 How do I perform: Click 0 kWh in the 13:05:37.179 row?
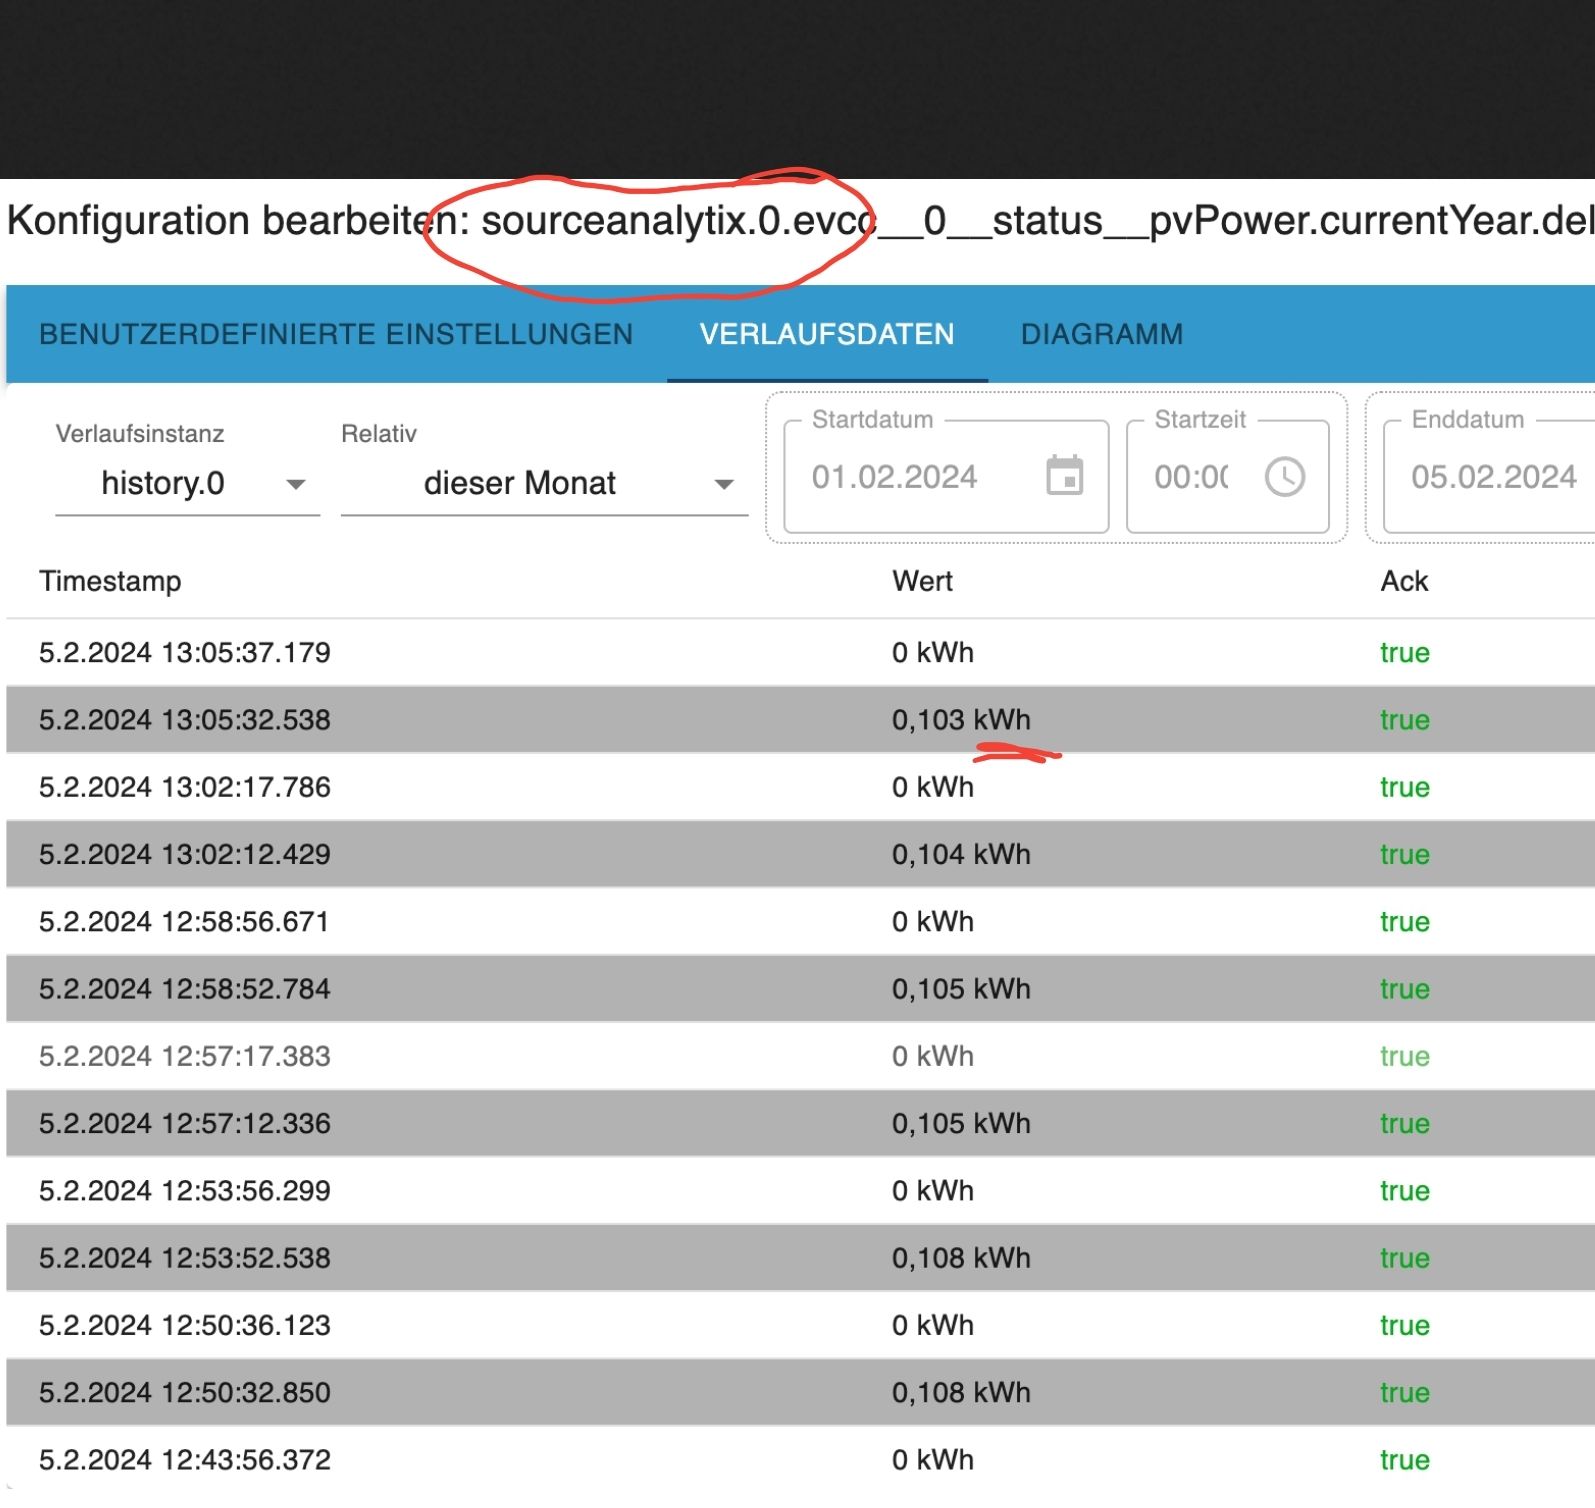(933, 652)
